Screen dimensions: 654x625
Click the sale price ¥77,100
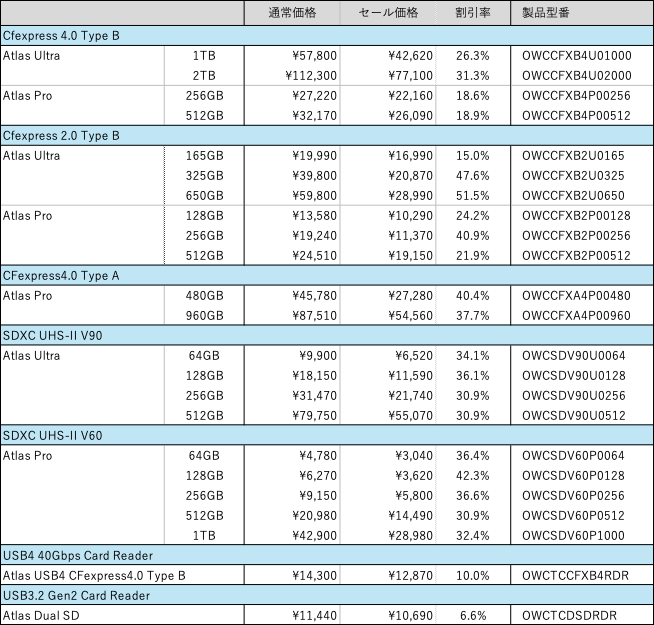[410, 76]
